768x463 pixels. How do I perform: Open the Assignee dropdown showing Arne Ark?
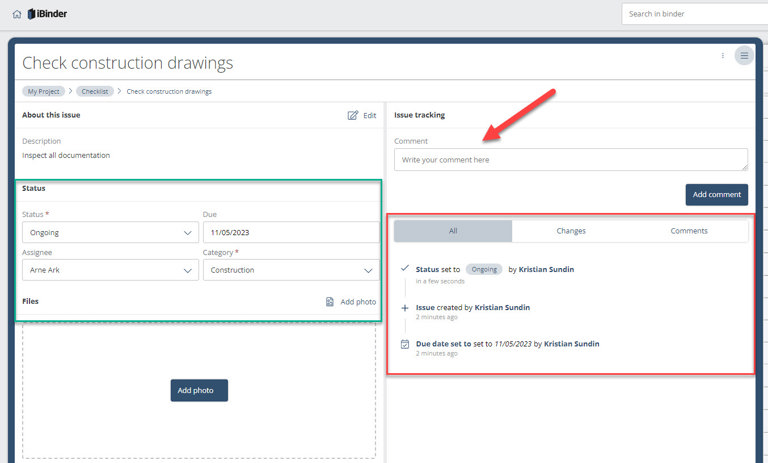pyautogui.click(x=110, y=270)
